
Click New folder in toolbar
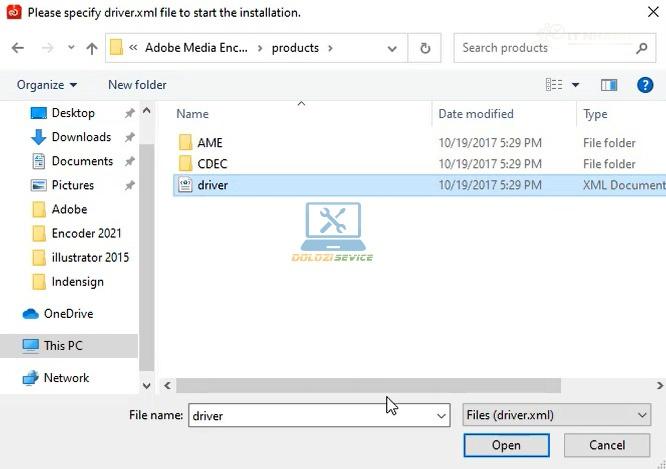tap(137, 85)
